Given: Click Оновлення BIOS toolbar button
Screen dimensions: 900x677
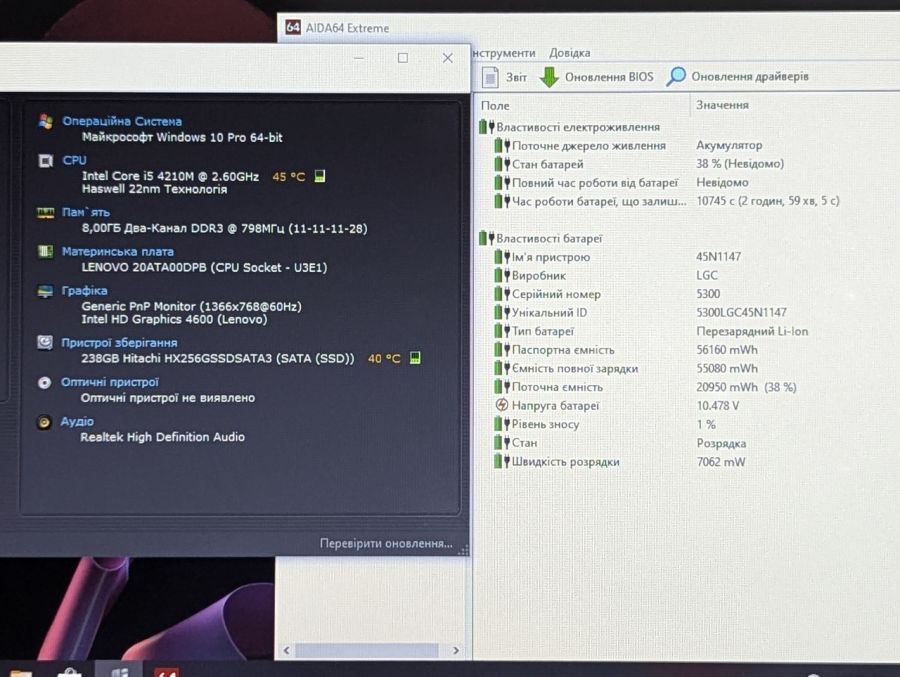Looking at the screenshot, I should [596, 77].
